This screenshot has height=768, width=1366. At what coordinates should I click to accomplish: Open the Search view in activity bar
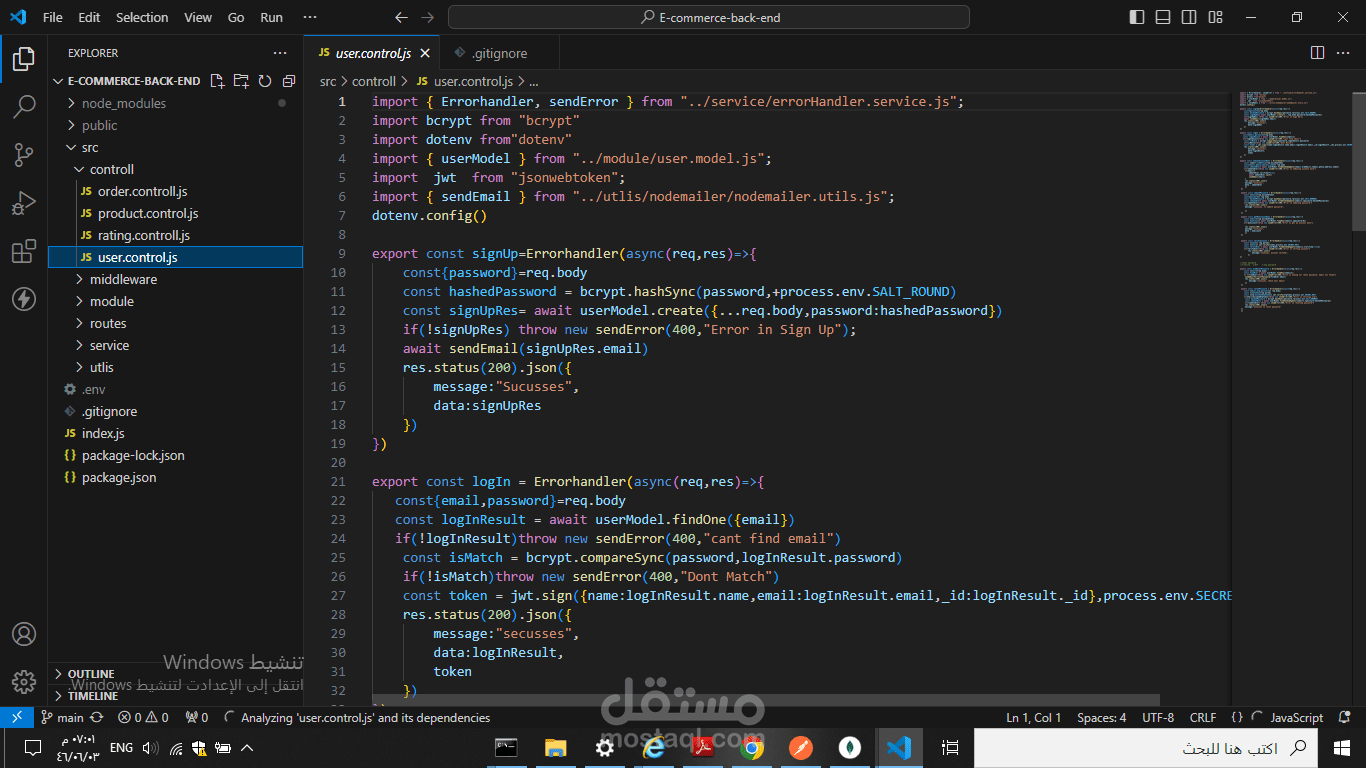coord(24,107)
